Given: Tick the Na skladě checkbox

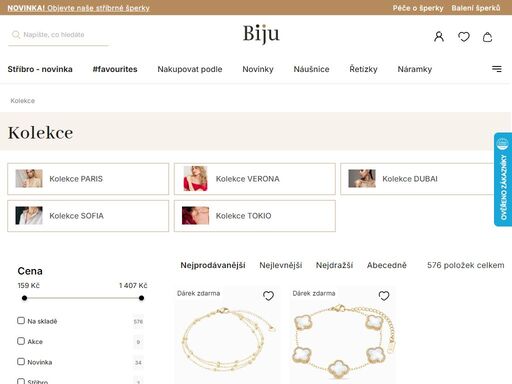Looking at the screenshot, I should [x=21, y=321].
